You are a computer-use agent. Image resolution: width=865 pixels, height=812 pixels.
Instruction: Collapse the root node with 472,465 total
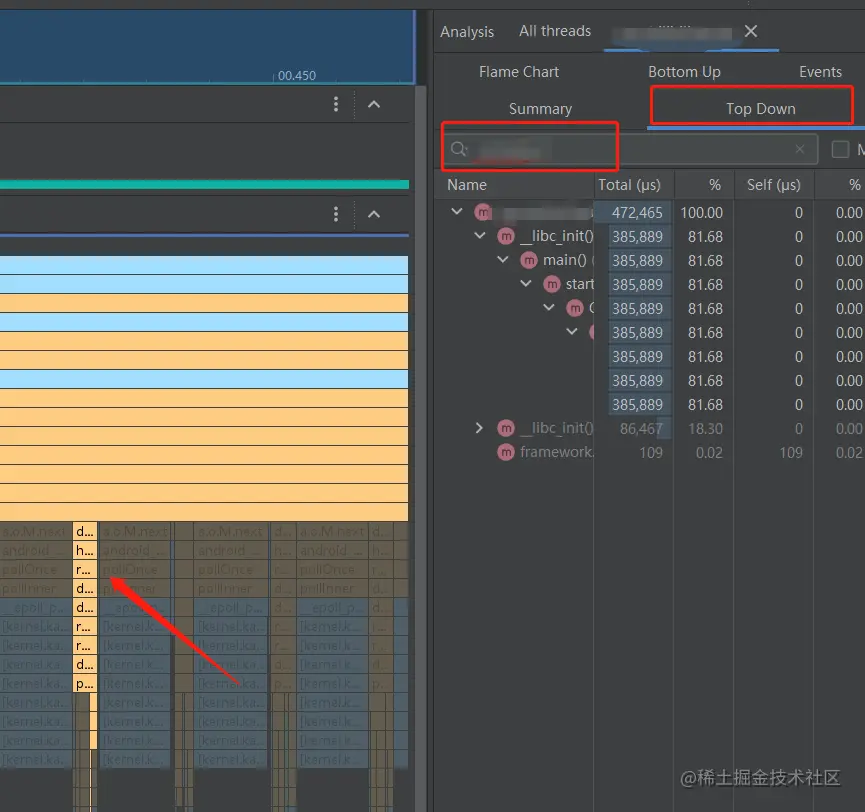[x=457, y=211]
